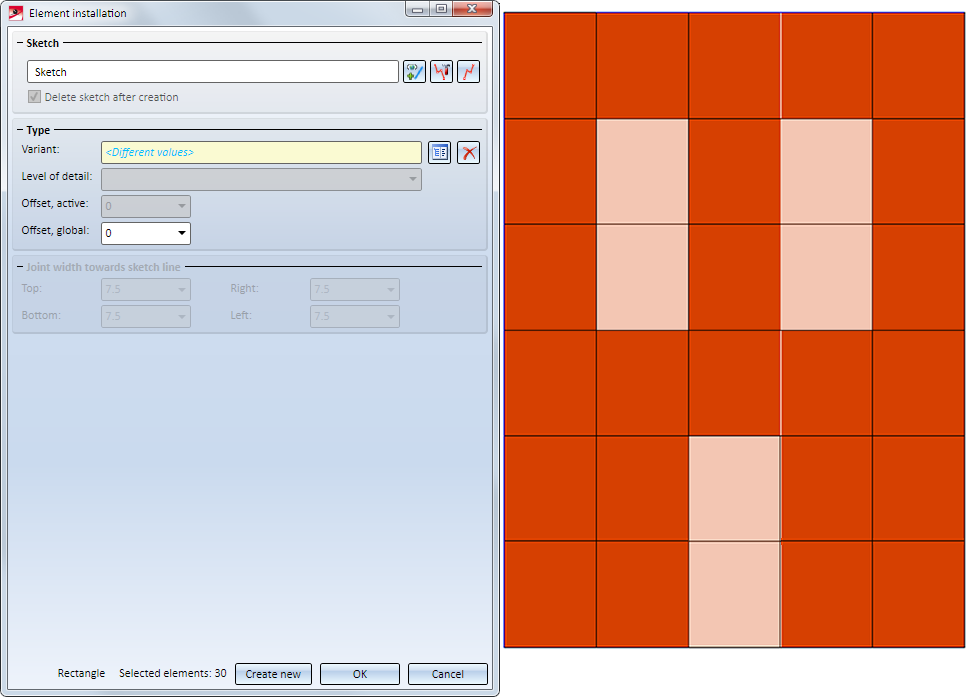This screenshot has width=966, height=697.
Task: Click the Selected elements: 30 text
Action: coord(172,673)
